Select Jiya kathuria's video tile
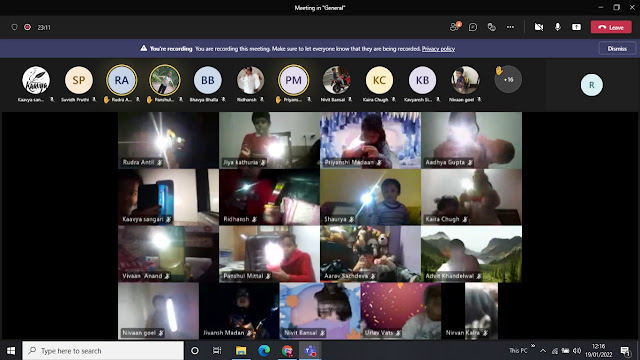 pyautogui.click(x=269, y=140)
